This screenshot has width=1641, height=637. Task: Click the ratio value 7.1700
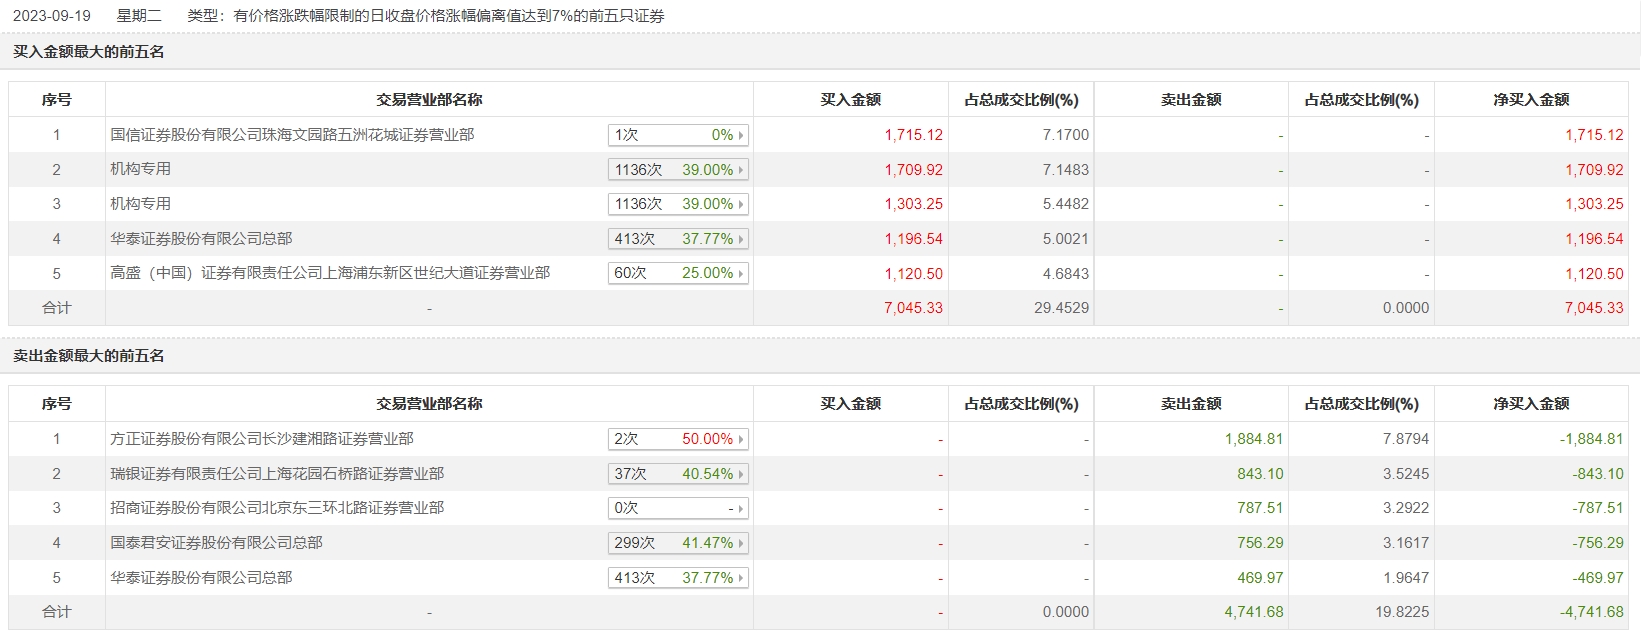click(x=1066, y=135)
